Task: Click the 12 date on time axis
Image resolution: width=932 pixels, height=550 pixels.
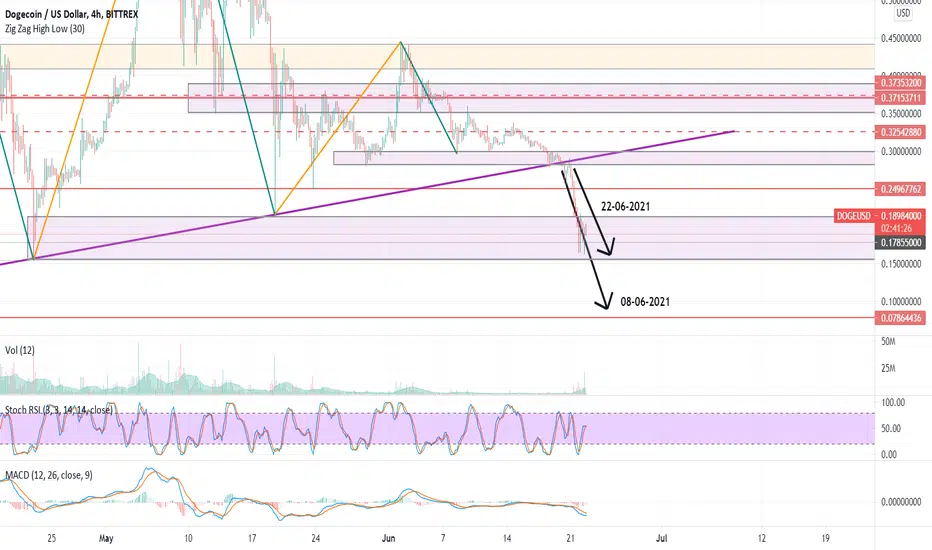Action: 762,538
